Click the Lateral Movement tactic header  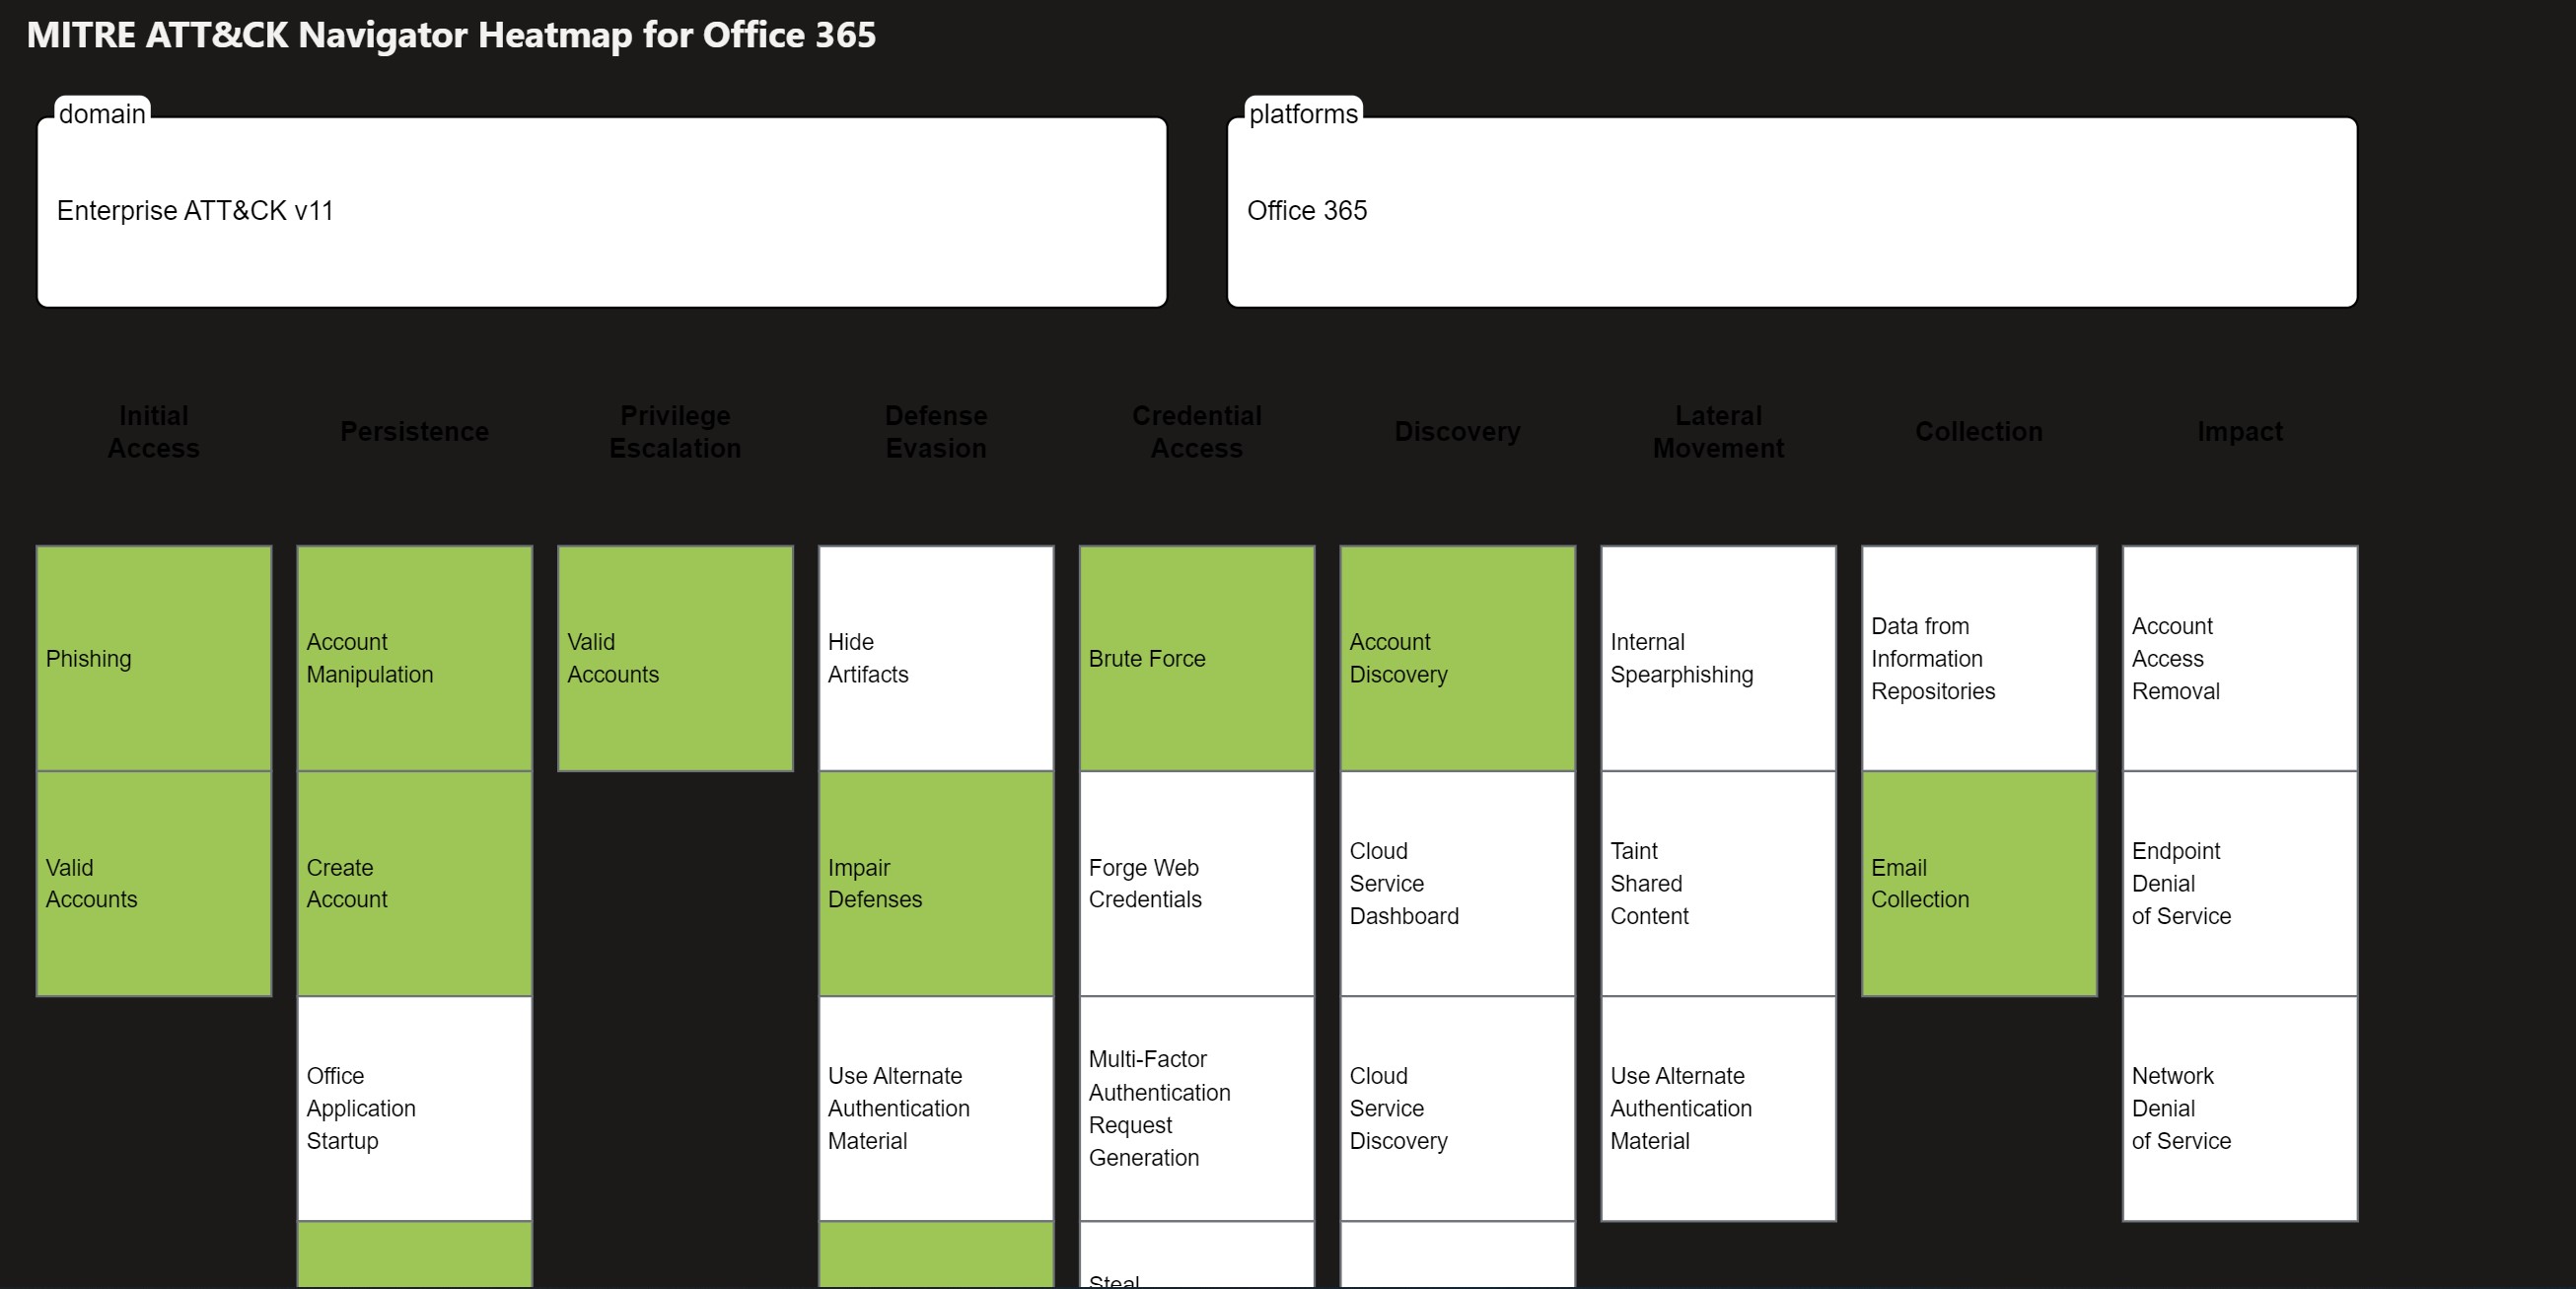point(1719,432)
